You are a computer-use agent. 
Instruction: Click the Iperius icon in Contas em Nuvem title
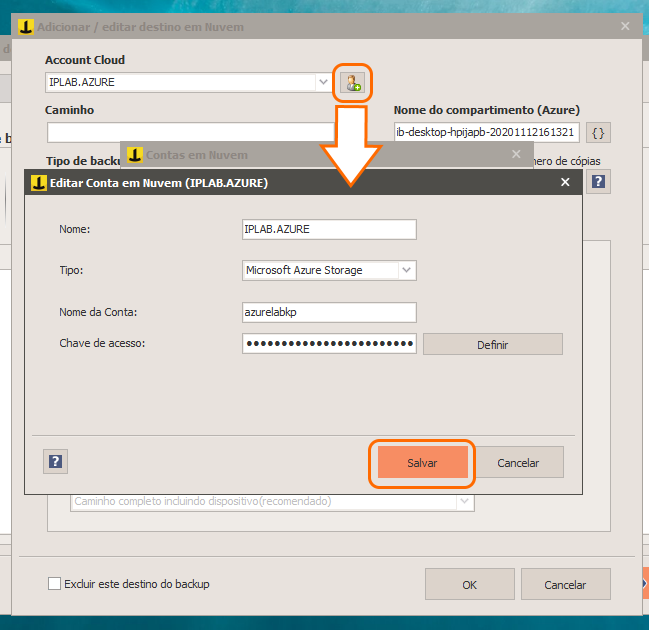pyautogui.click(x=135, y=155)
